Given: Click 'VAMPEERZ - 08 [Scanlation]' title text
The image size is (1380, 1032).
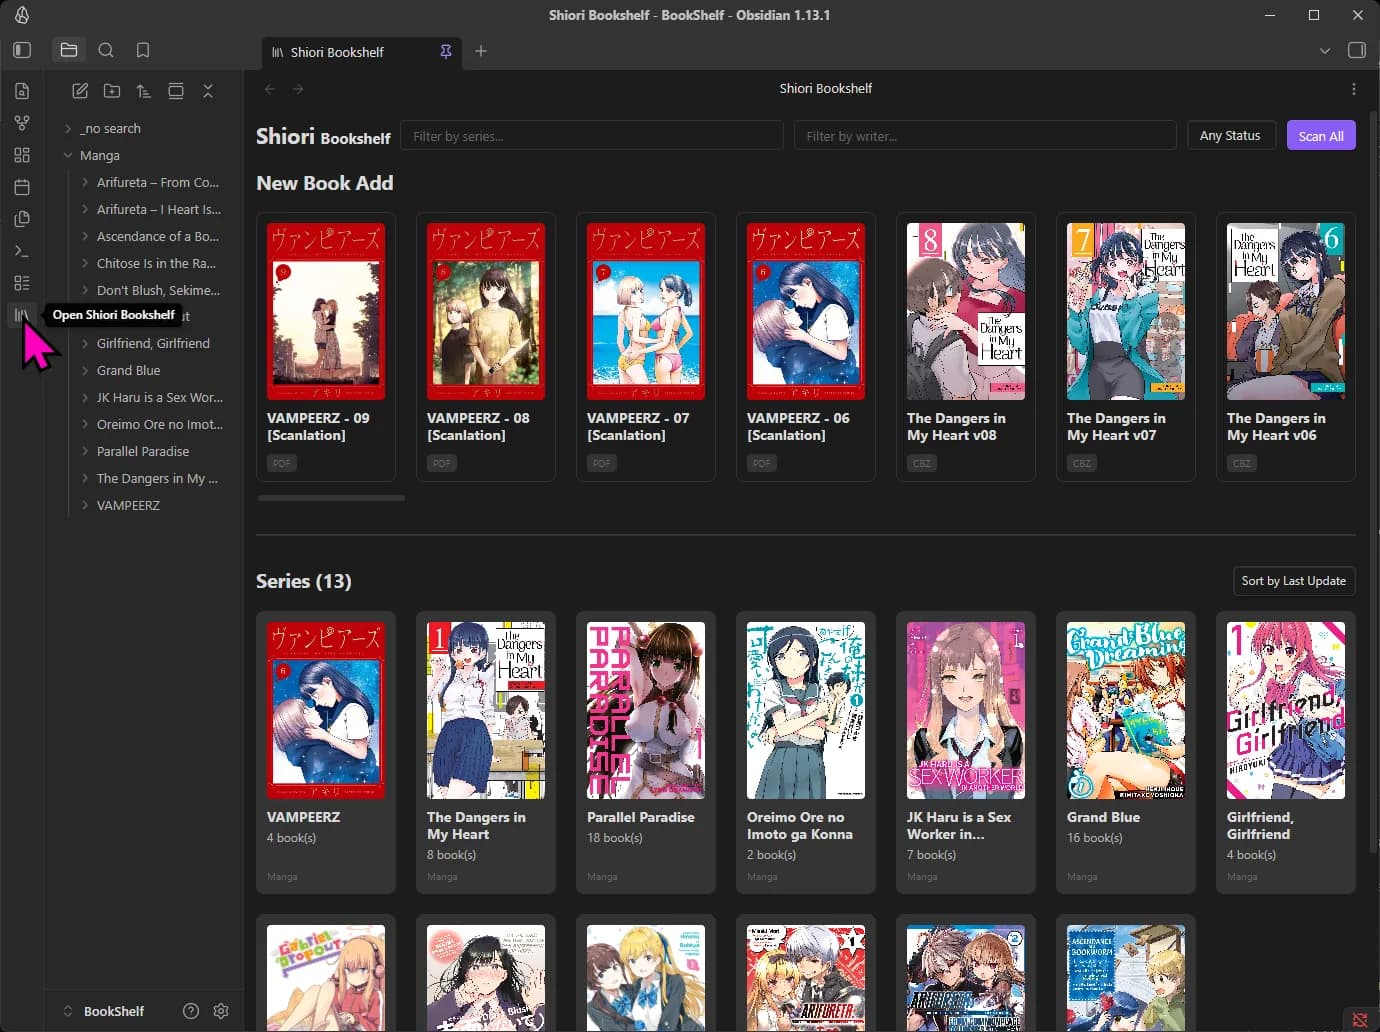Looking at the screenshot, I should [478, 427].
